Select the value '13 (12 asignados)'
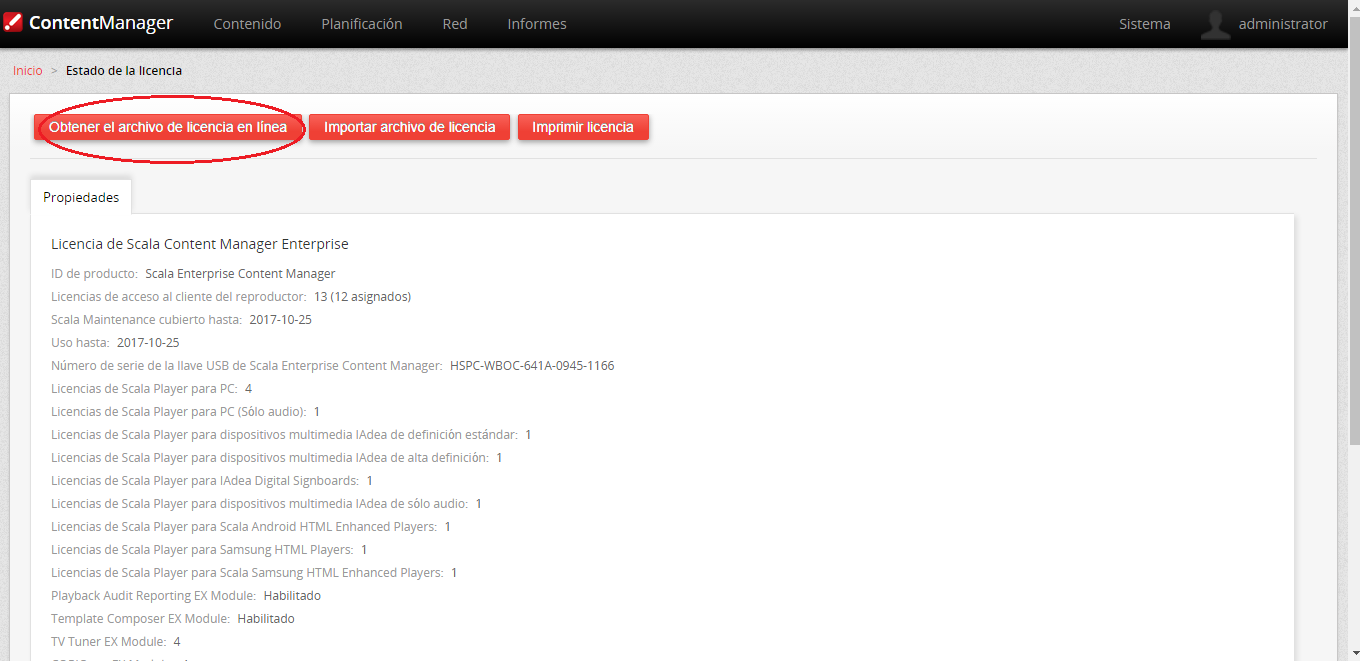Viewport: 1360px width, 661px height. click(362, 297)
